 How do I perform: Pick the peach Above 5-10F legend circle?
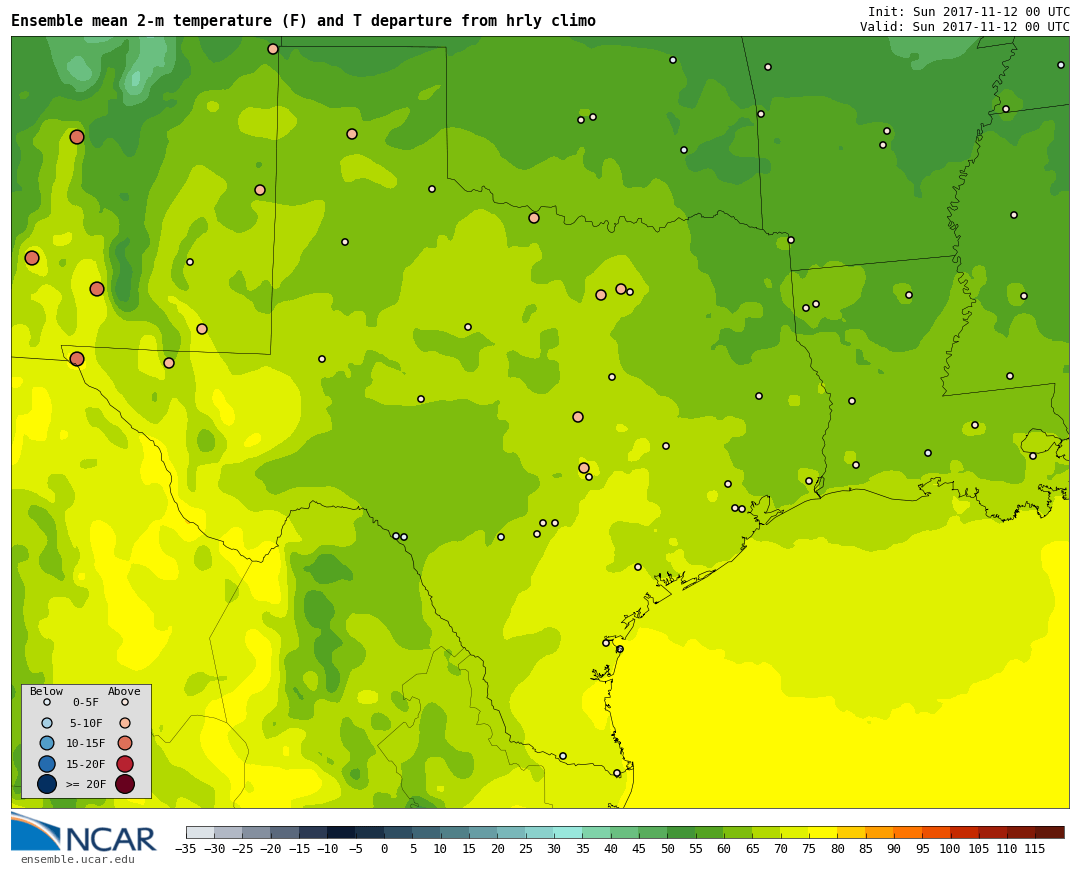(125, 723)
